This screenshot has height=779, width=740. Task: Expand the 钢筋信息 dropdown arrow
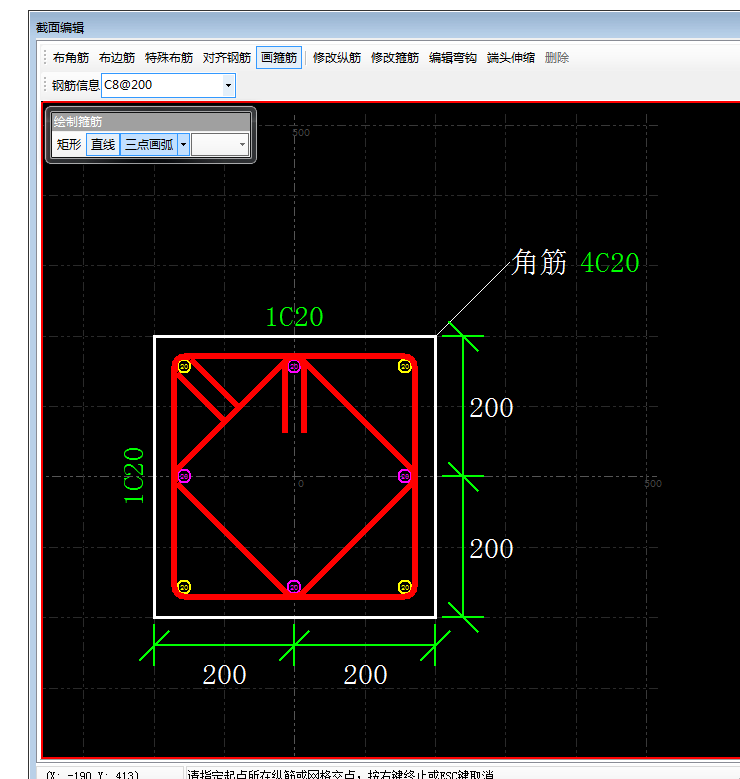[x=228, y=85]
